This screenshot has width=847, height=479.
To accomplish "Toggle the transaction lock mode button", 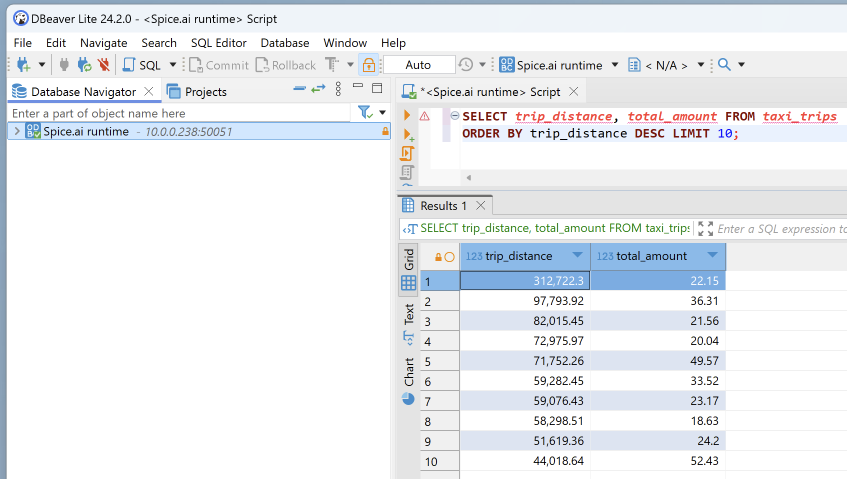I will 369,65.
